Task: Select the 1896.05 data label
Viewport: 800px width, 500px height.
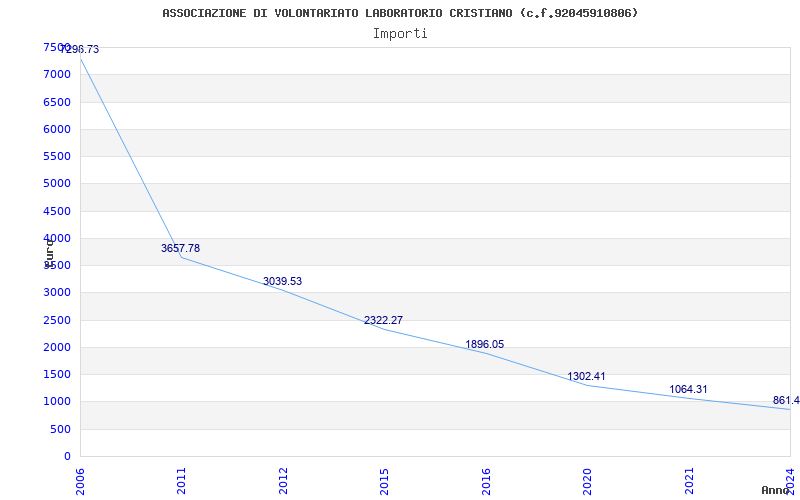Action: [485, 344]
